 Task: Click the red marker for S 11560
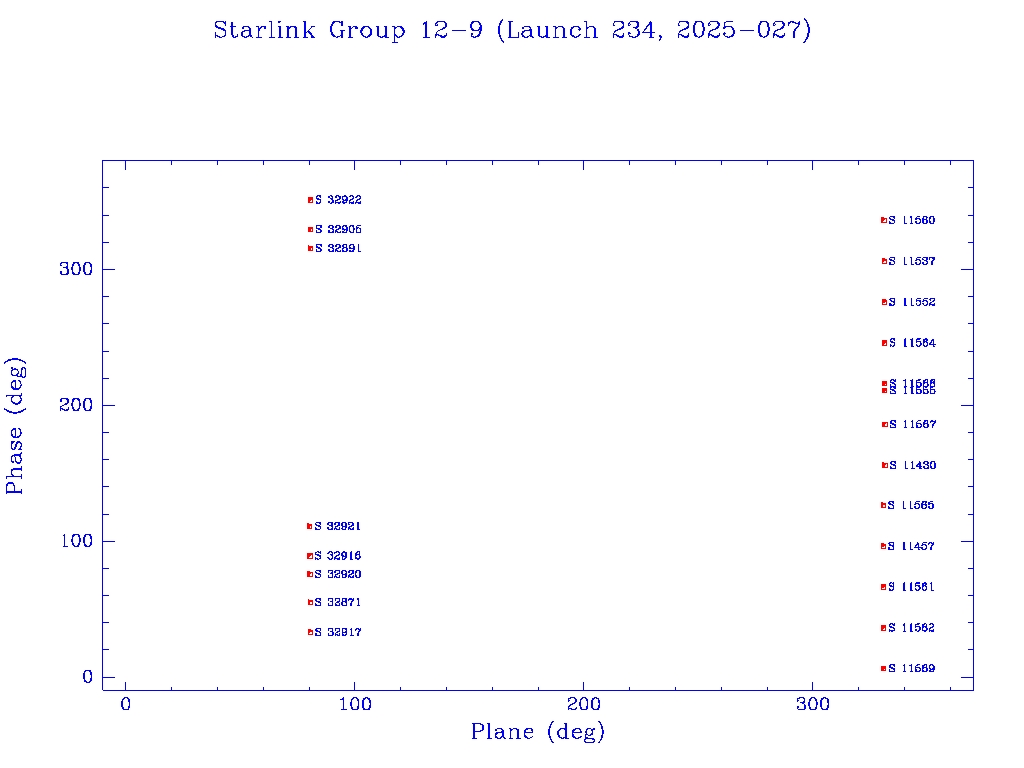[x=884, y=220]
